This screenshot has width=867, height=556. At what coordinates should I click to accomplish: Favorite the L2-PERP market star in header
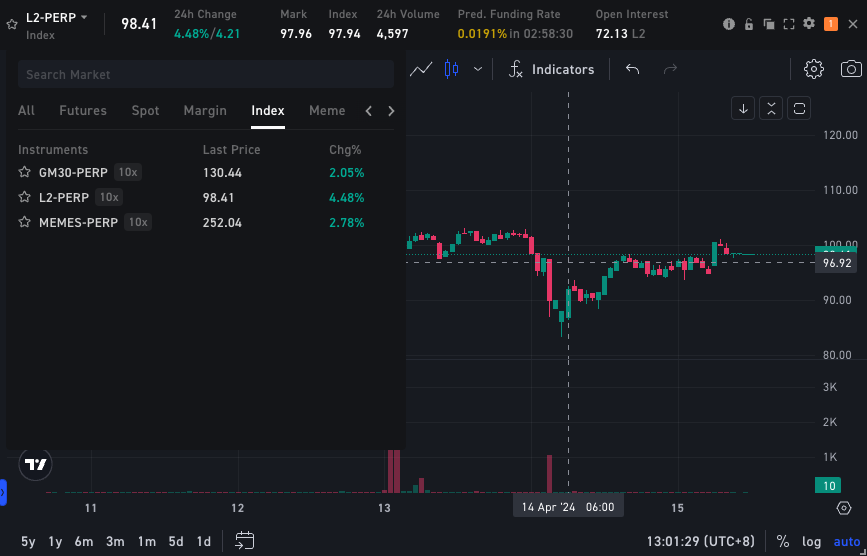click(12, 25)
